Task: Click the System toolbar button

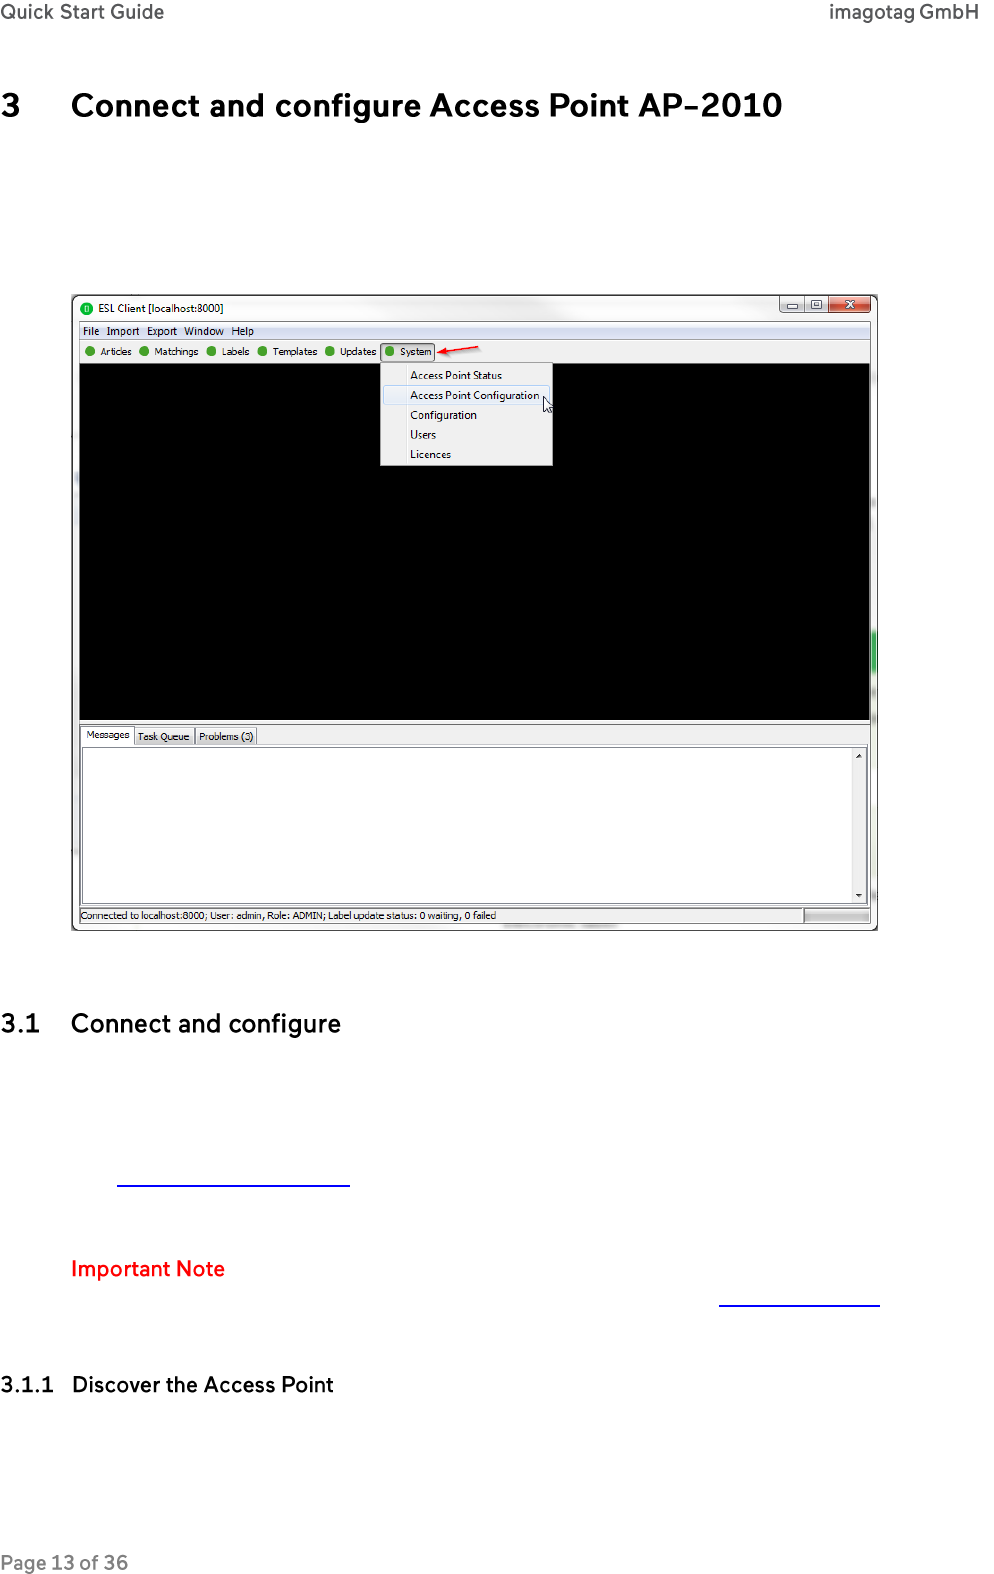Action: tap(408, 352)
